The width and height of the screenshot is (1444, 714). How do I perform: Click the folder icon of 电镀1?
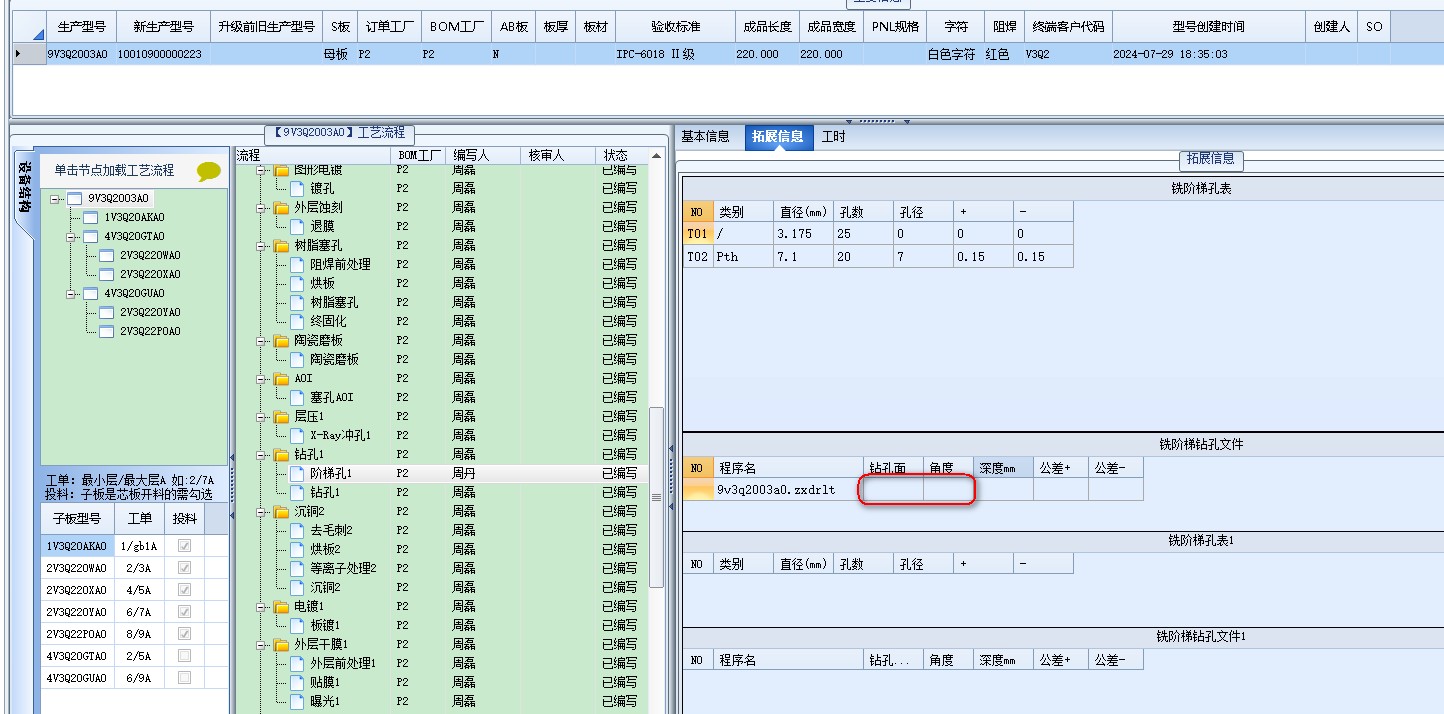281,607
